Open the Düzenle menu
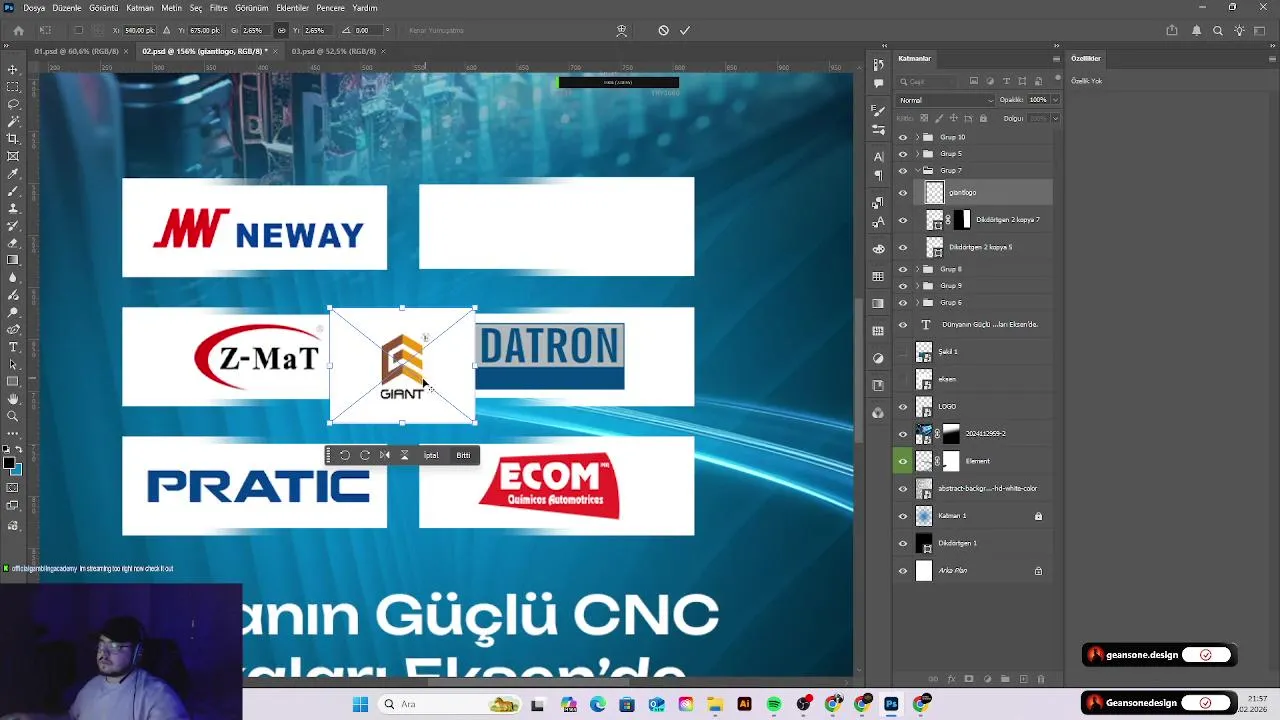Screen dimensions: 1280x720 point(67,8)
